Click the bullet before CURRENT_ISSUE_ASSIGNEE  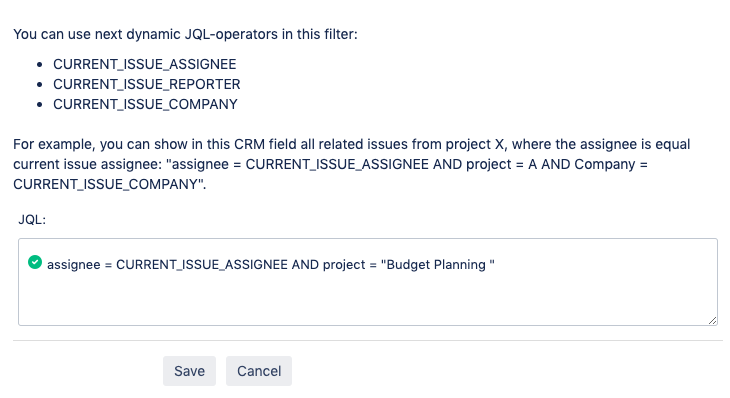pyautogui.click(x=40, y=64)
